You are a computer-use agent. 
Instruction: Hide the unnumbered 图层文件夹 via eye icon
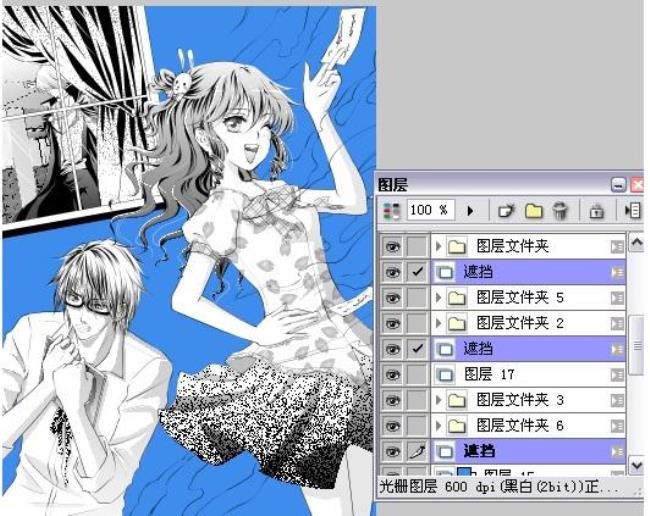(x=393, y=247)
